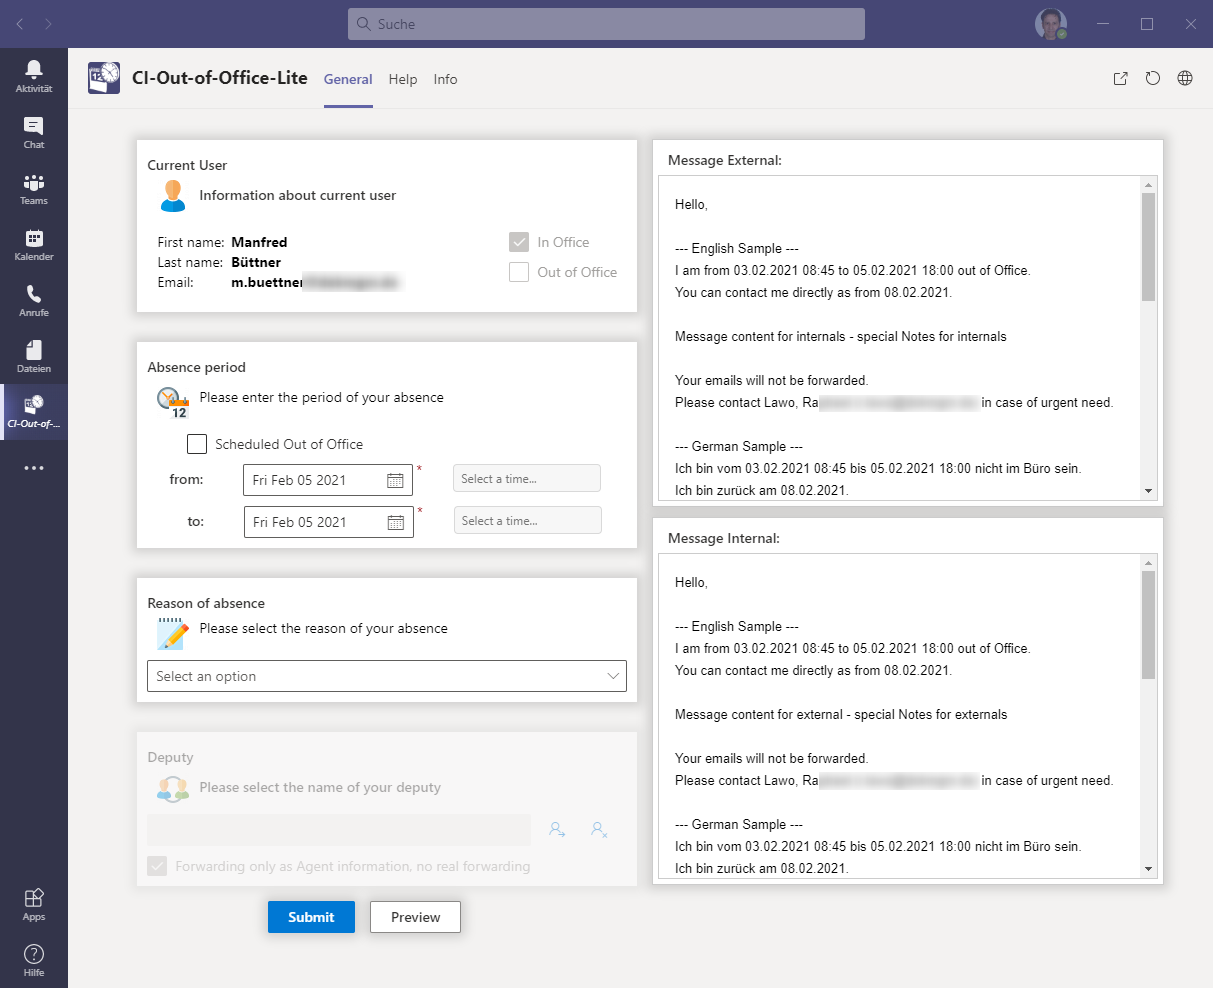Open Dateien files section
This screenshot has height=988, width=1213.
click(34, 356)
